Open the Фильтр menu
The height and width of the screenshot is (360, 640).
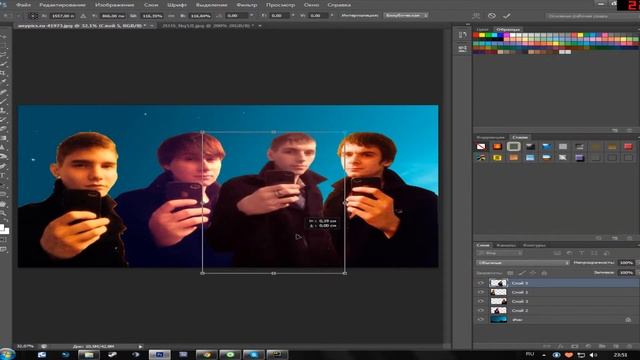coord(247,5)
